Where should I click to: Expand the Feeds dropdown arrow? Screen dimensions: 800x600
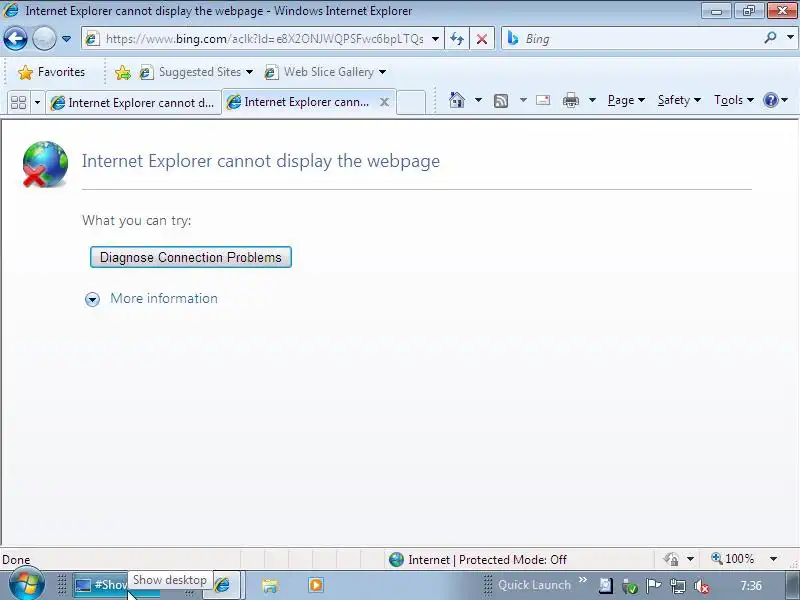click(x=523, y=100)
